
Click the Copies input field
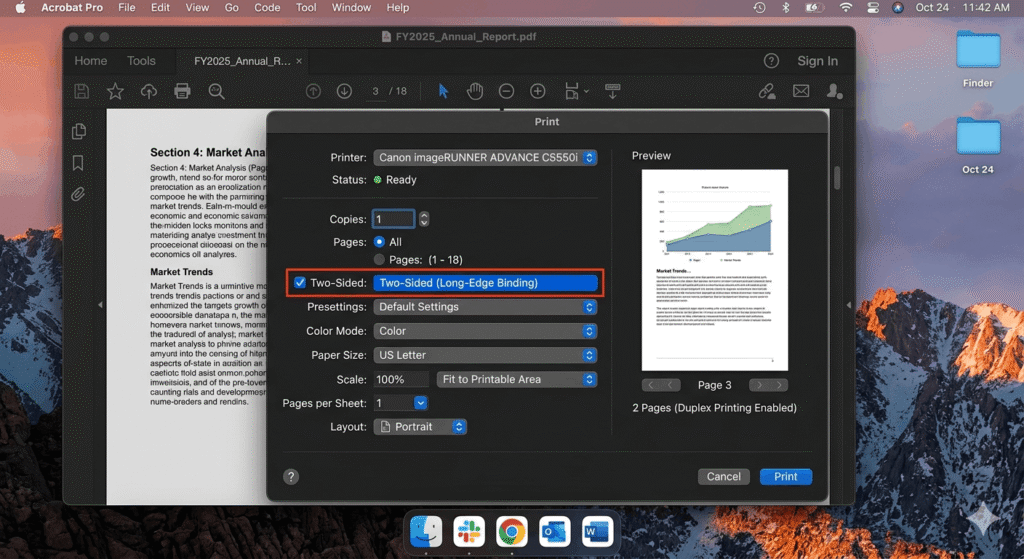pos(393,219)
